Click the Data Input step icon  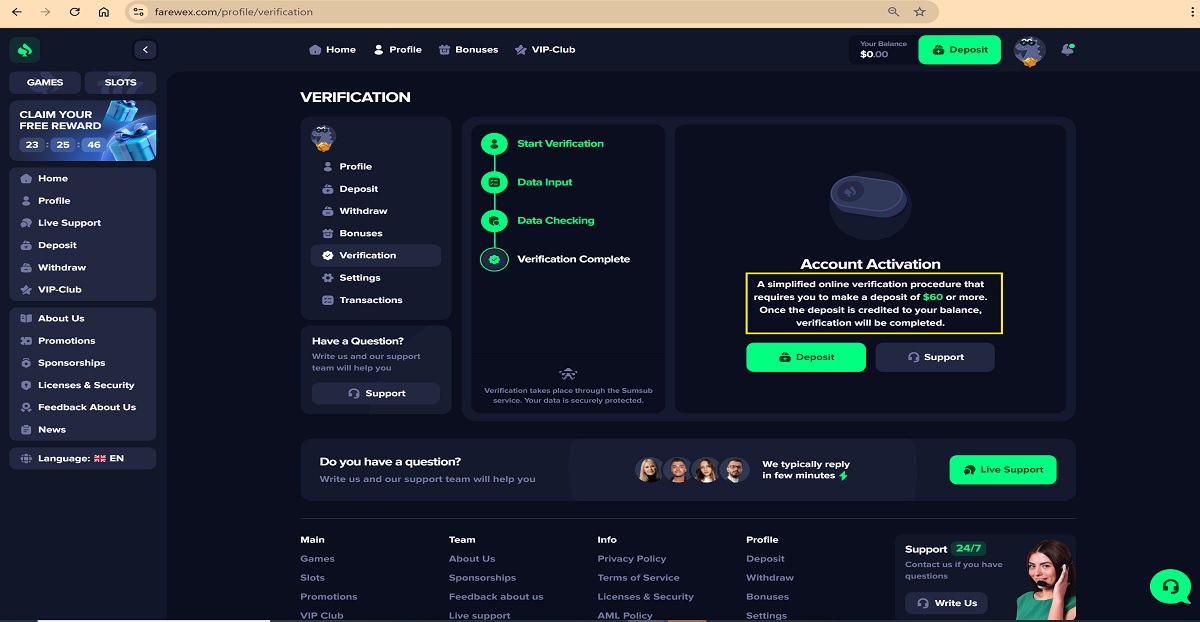pyautogui.click(x=494, y=182)
